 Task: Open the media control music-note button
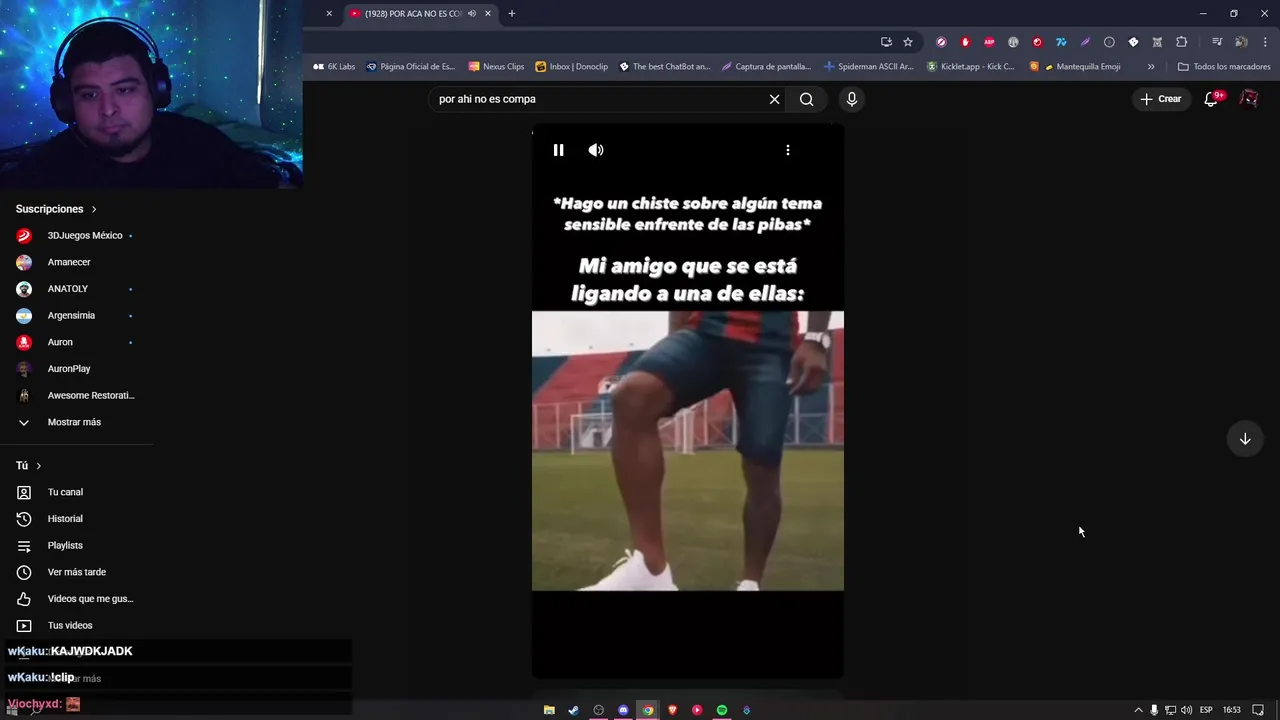[x=1217, y=42]
